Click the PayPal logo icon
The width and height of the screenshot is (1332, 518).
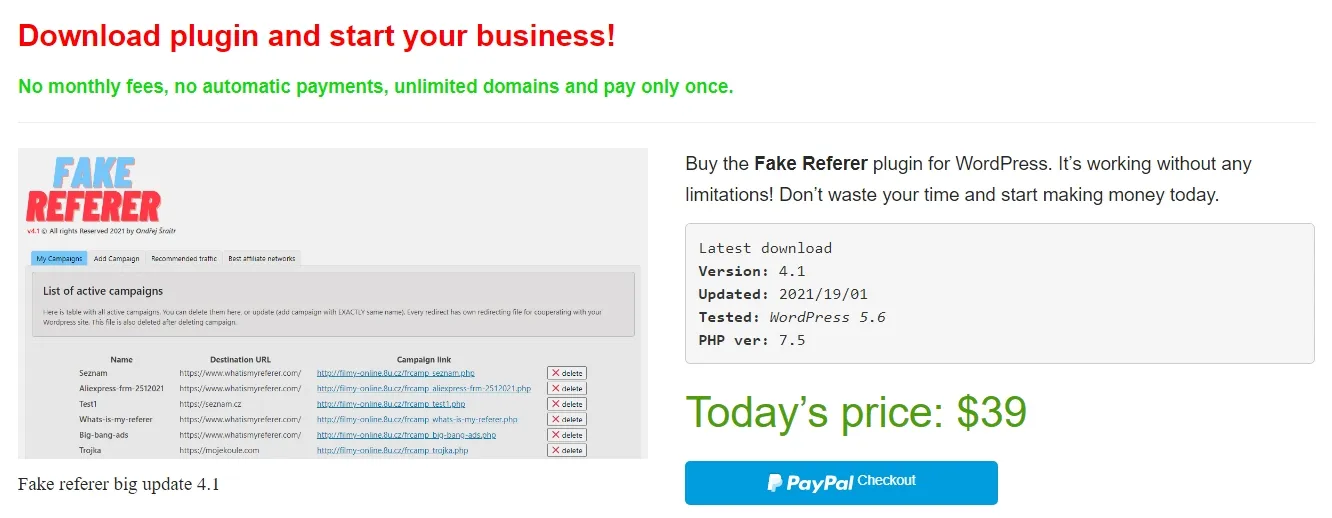tap(775, 483)
